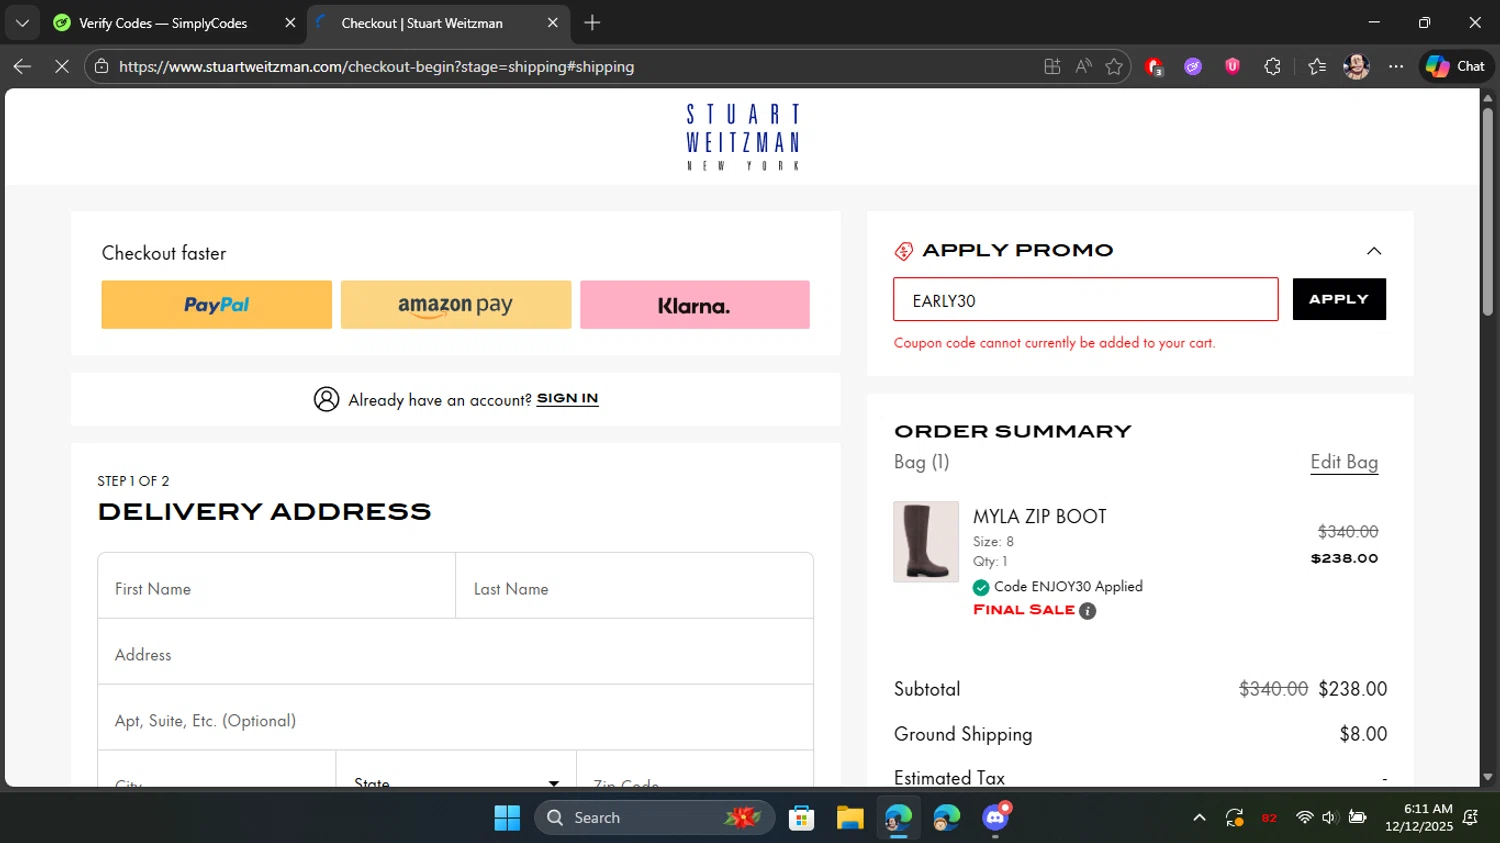Click the First Name field
Viewport: 1500px width, 843px height.
point(277,586)
